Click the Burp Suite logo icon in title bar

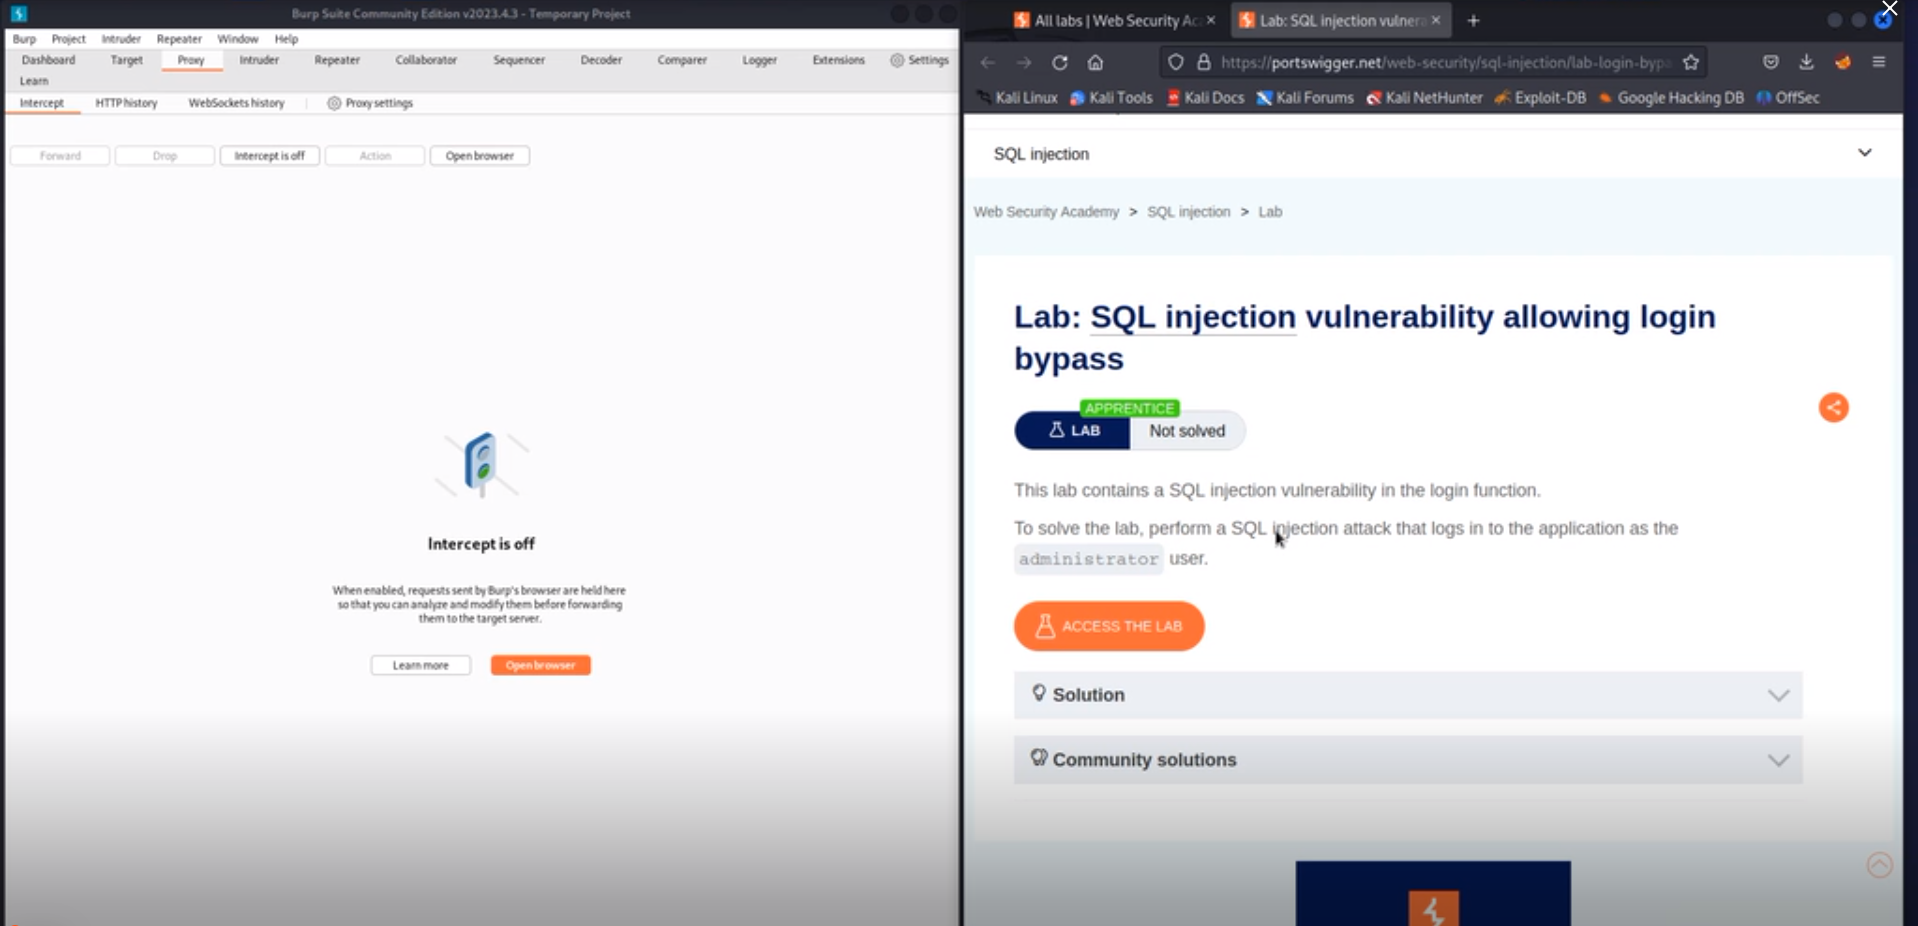click(x=18, y=14)
